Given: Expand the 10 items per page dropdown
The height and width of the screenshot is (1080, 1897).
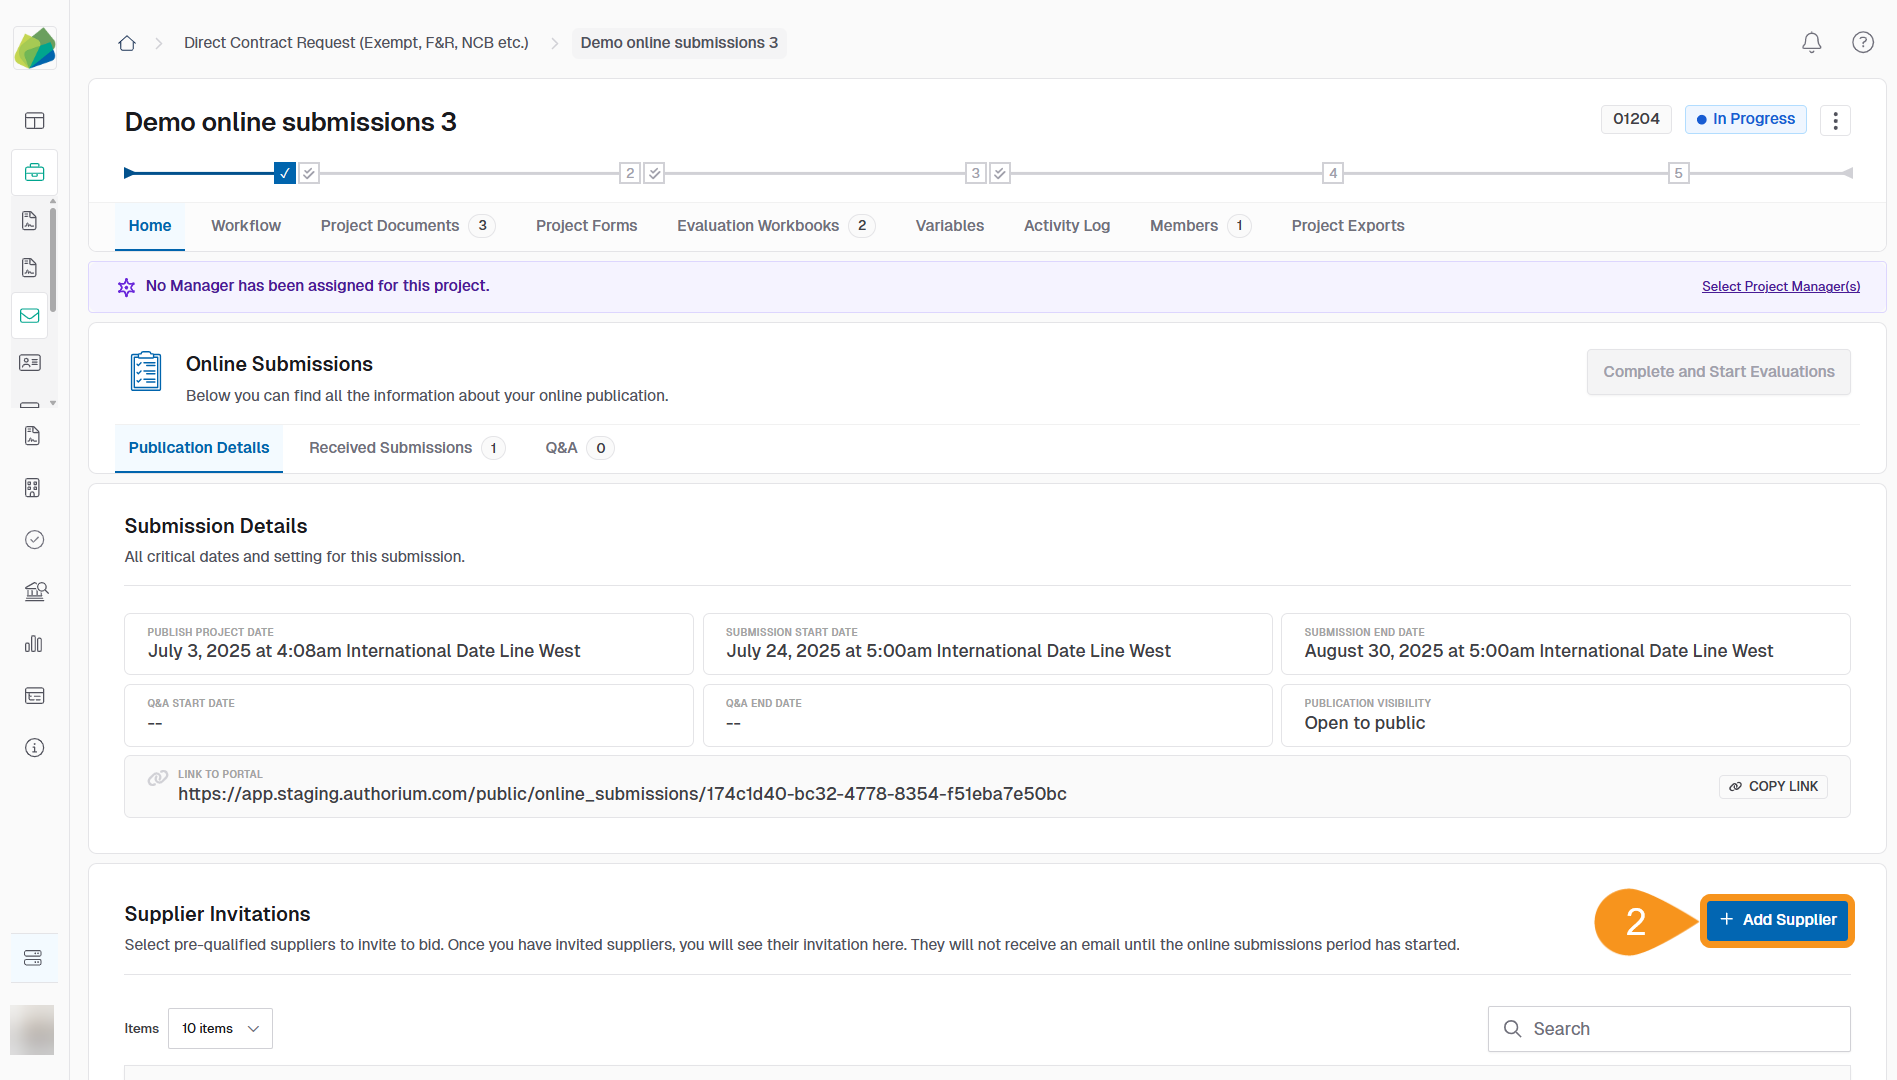Looking at the screenshot, I should tap(220, 1028).
